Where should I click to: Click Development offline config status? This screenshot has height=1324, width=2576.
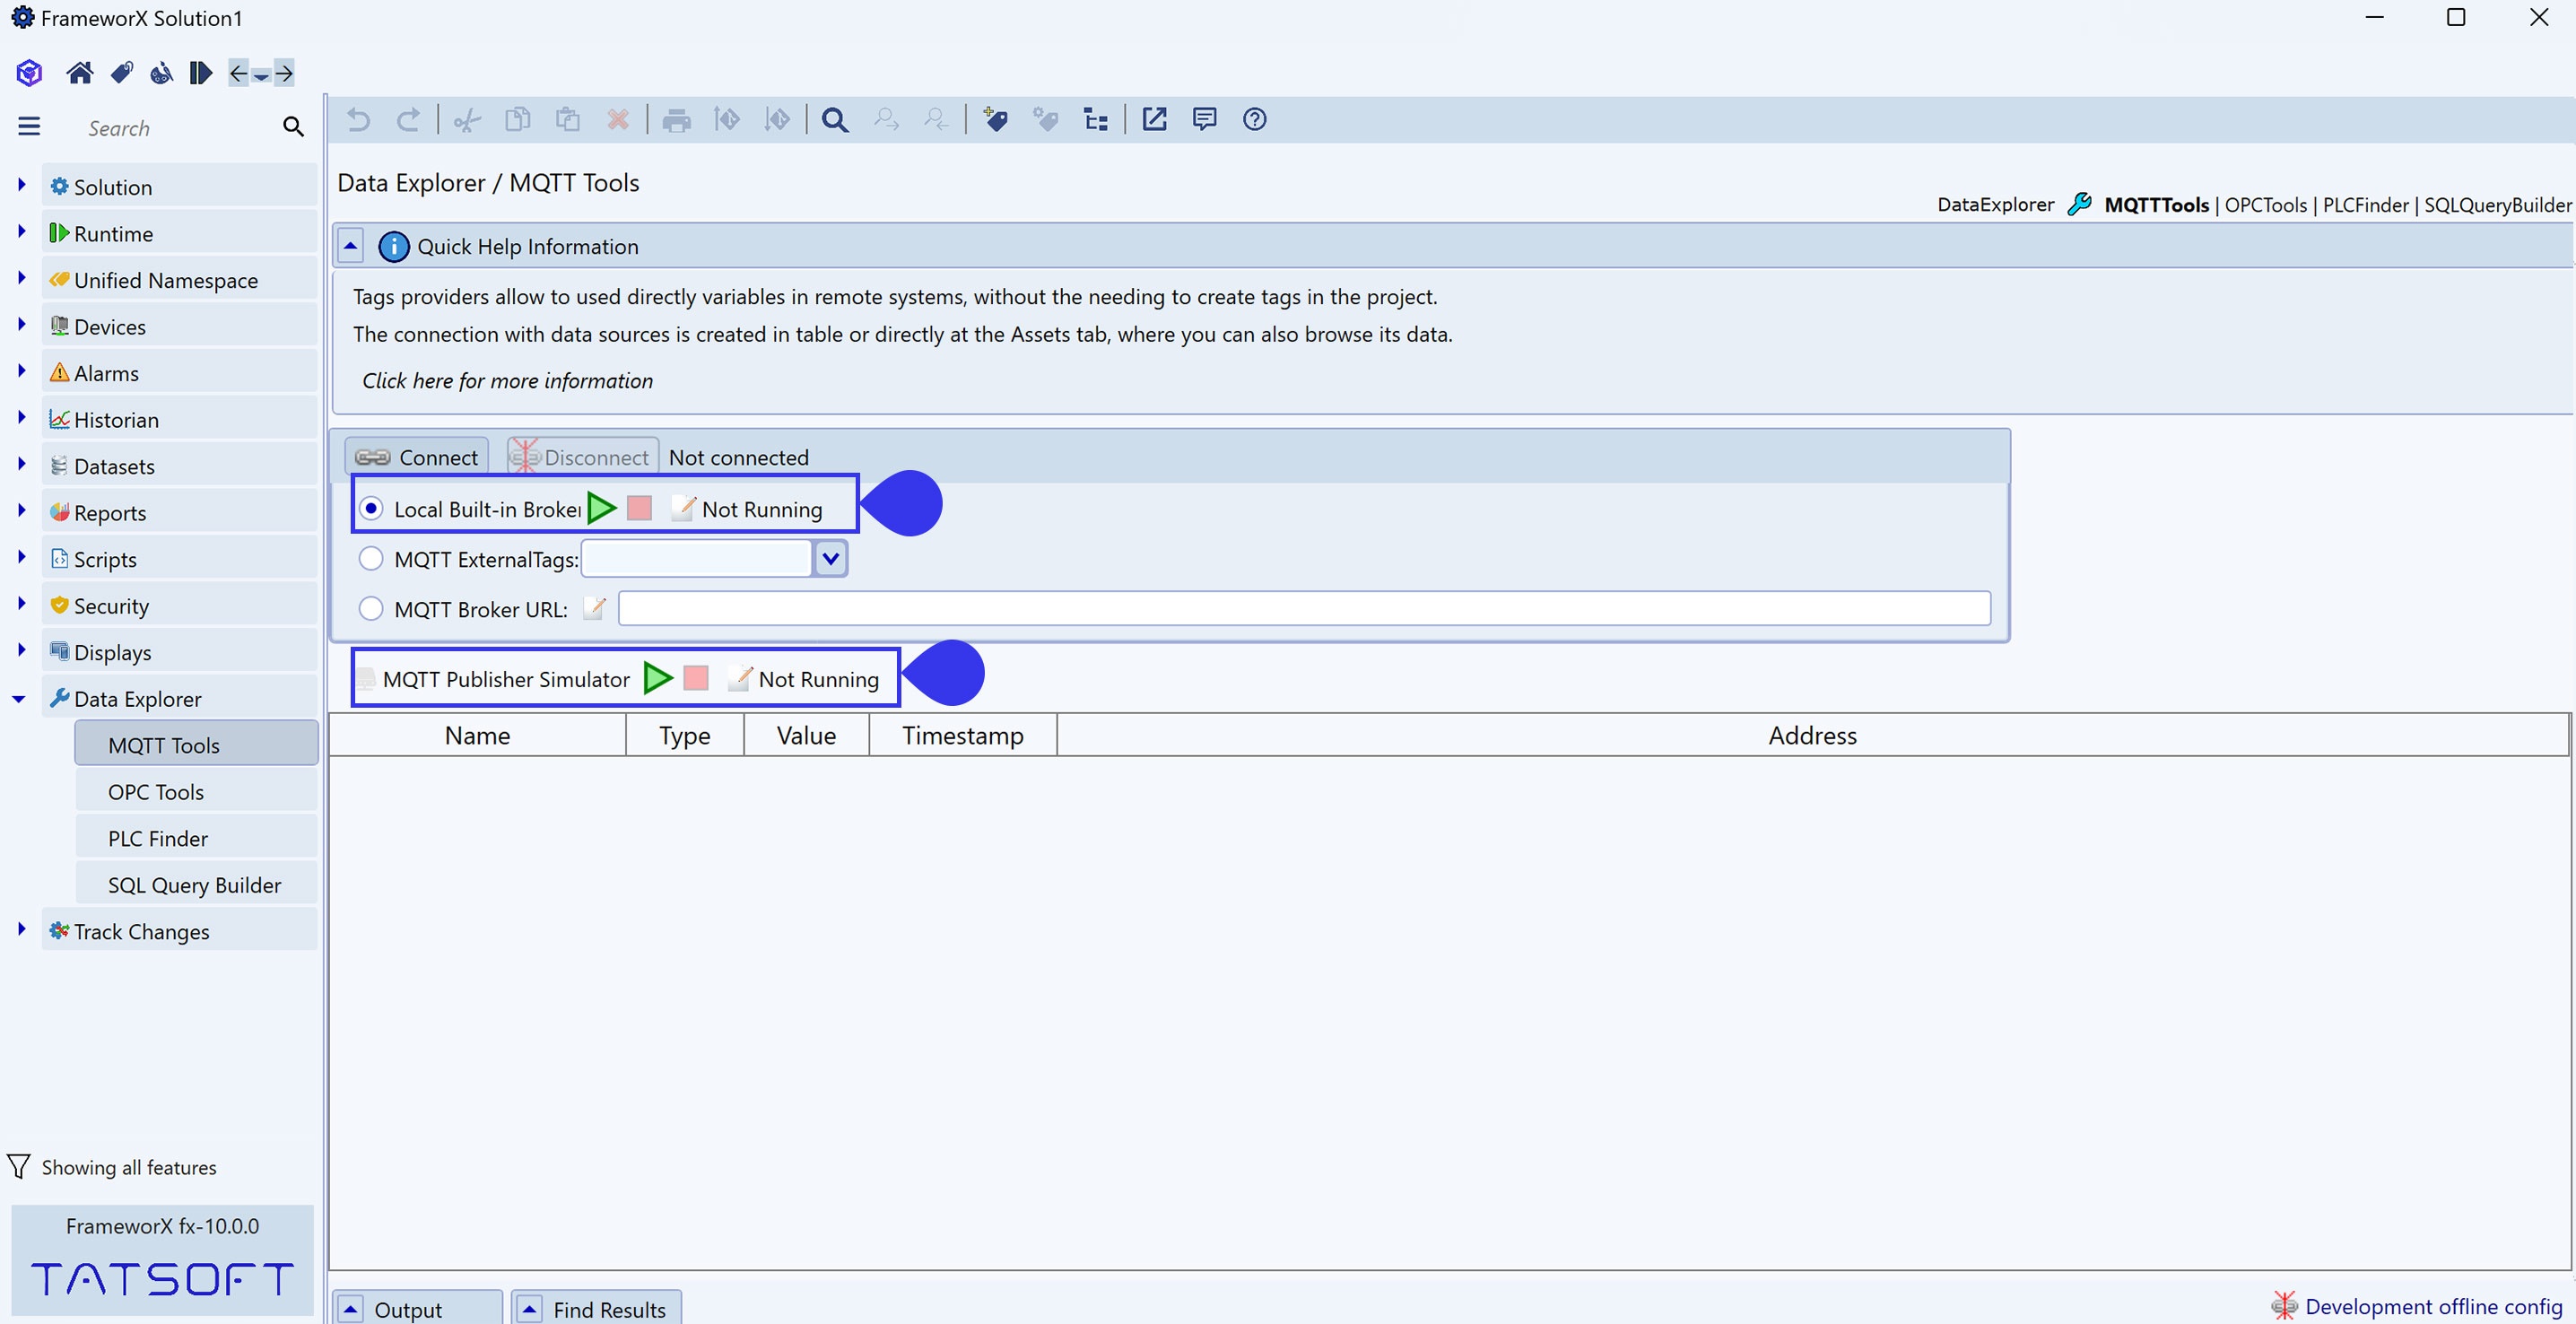(2417, 1306)
